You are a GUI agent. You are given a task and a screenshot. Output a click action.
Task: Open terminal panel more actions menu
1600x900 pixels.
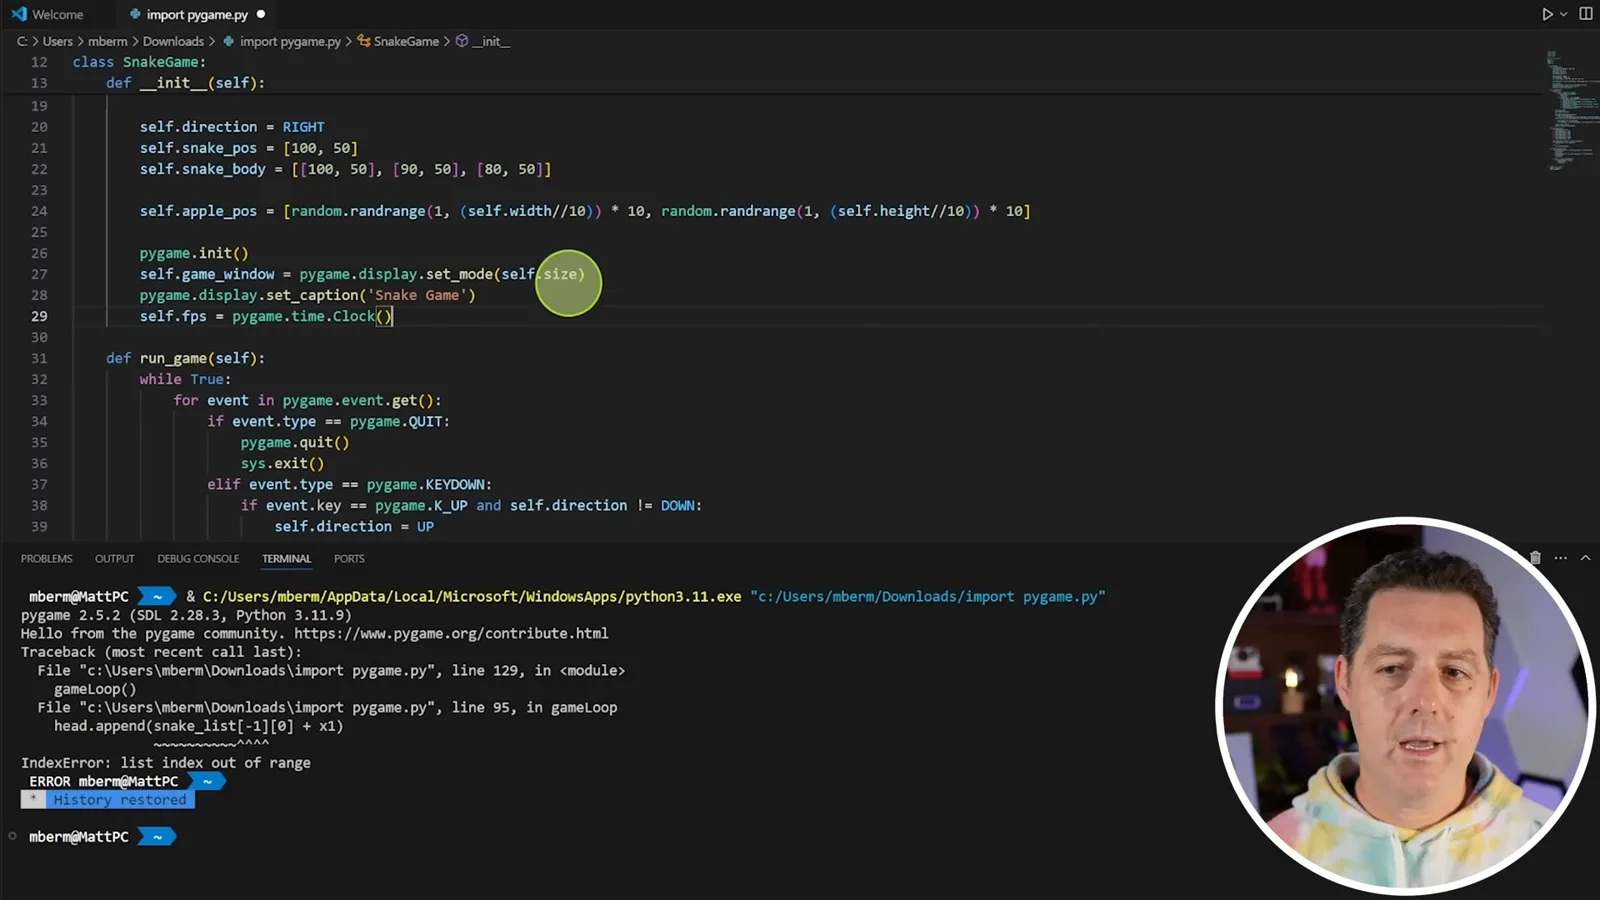[x=1561, y=558]
